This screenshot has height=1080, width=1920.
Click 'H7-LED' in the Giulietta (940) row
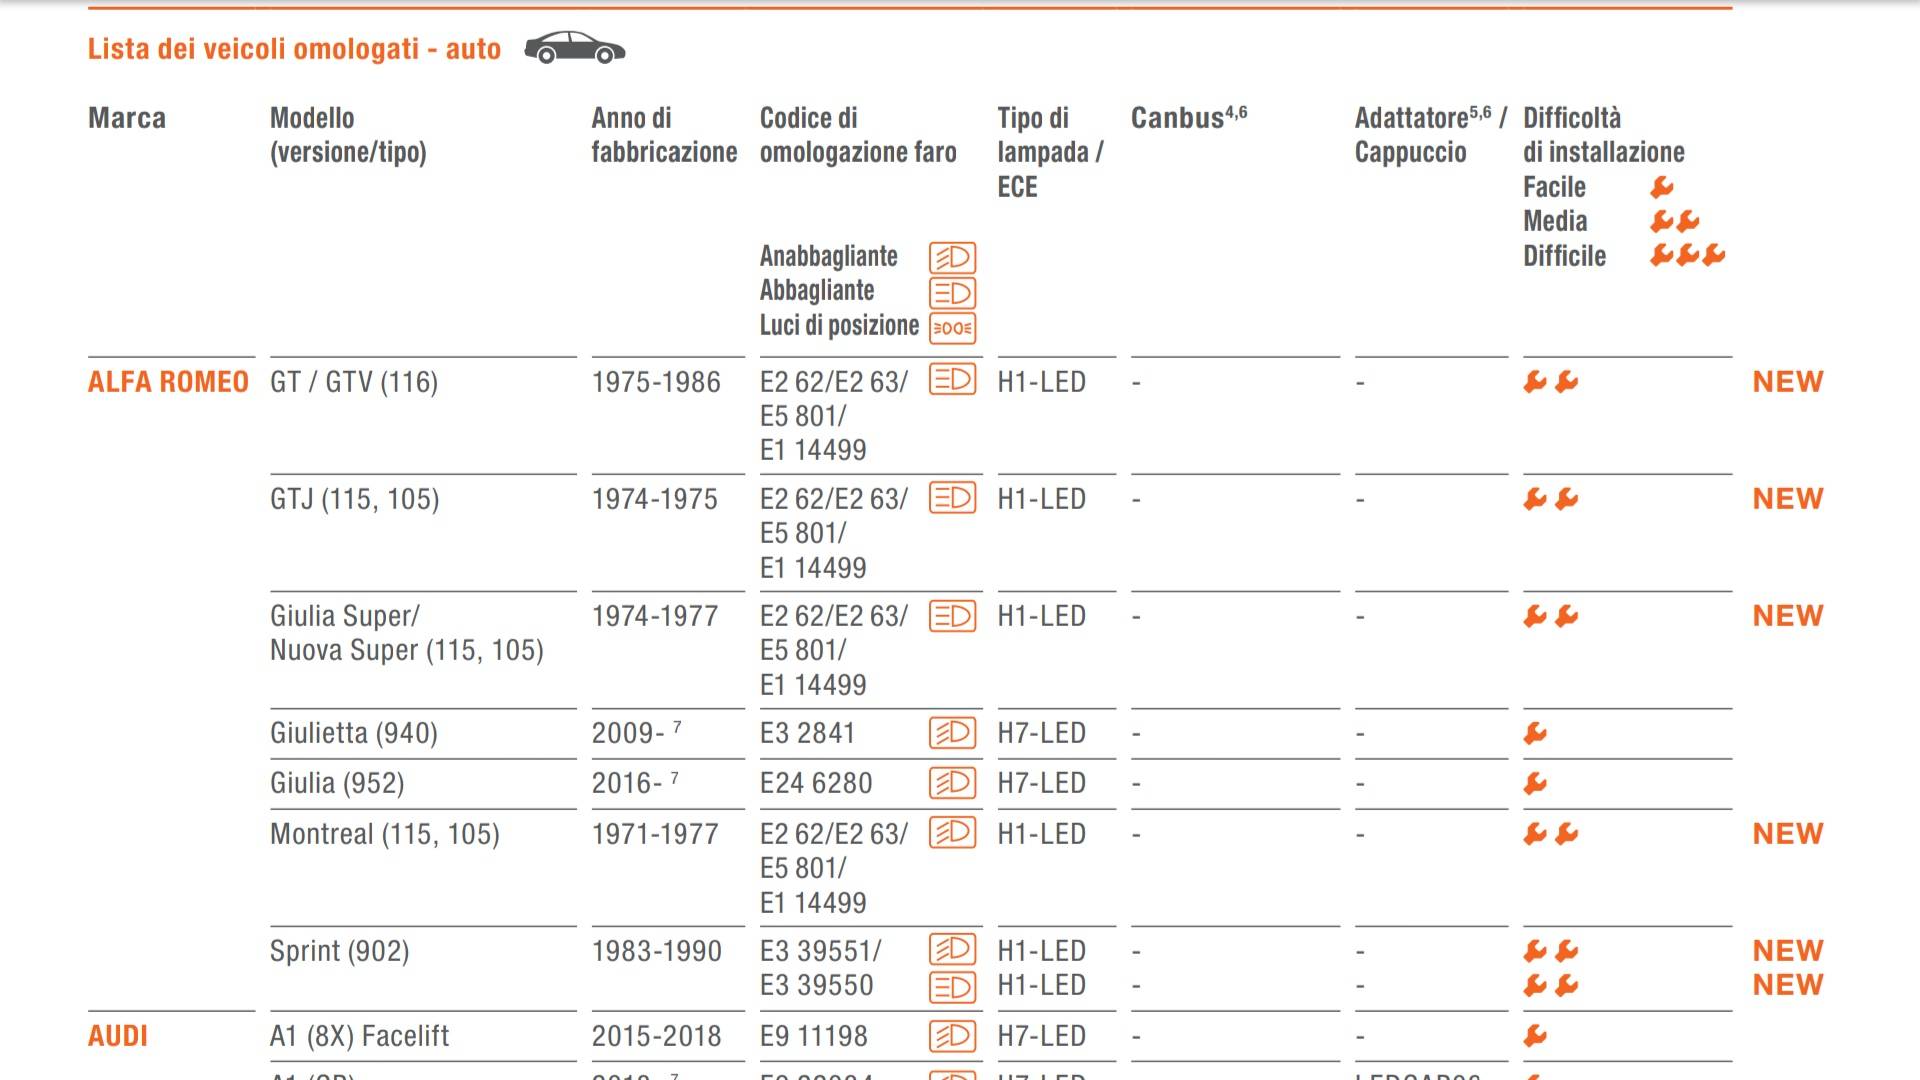[x=1042, y=734]
